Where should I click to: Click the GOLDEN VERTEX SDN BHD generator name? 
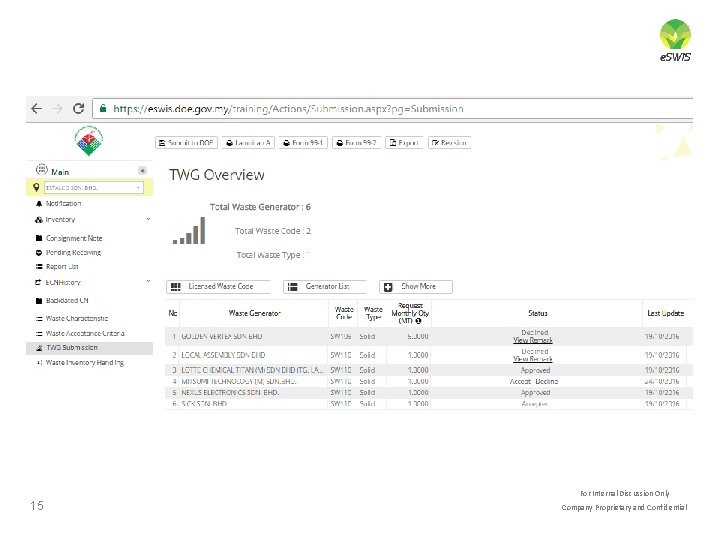pos(222,337)
